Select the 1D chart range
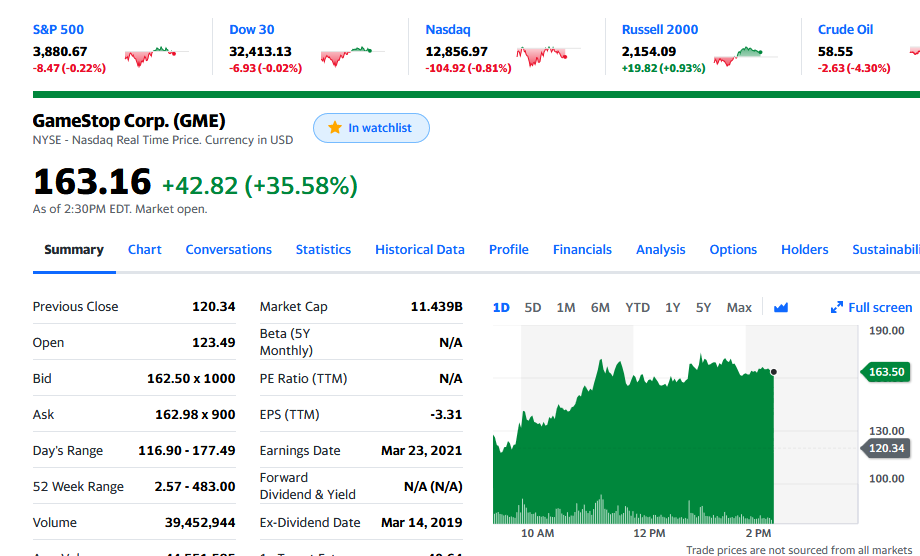 click(x=501, y=307)
